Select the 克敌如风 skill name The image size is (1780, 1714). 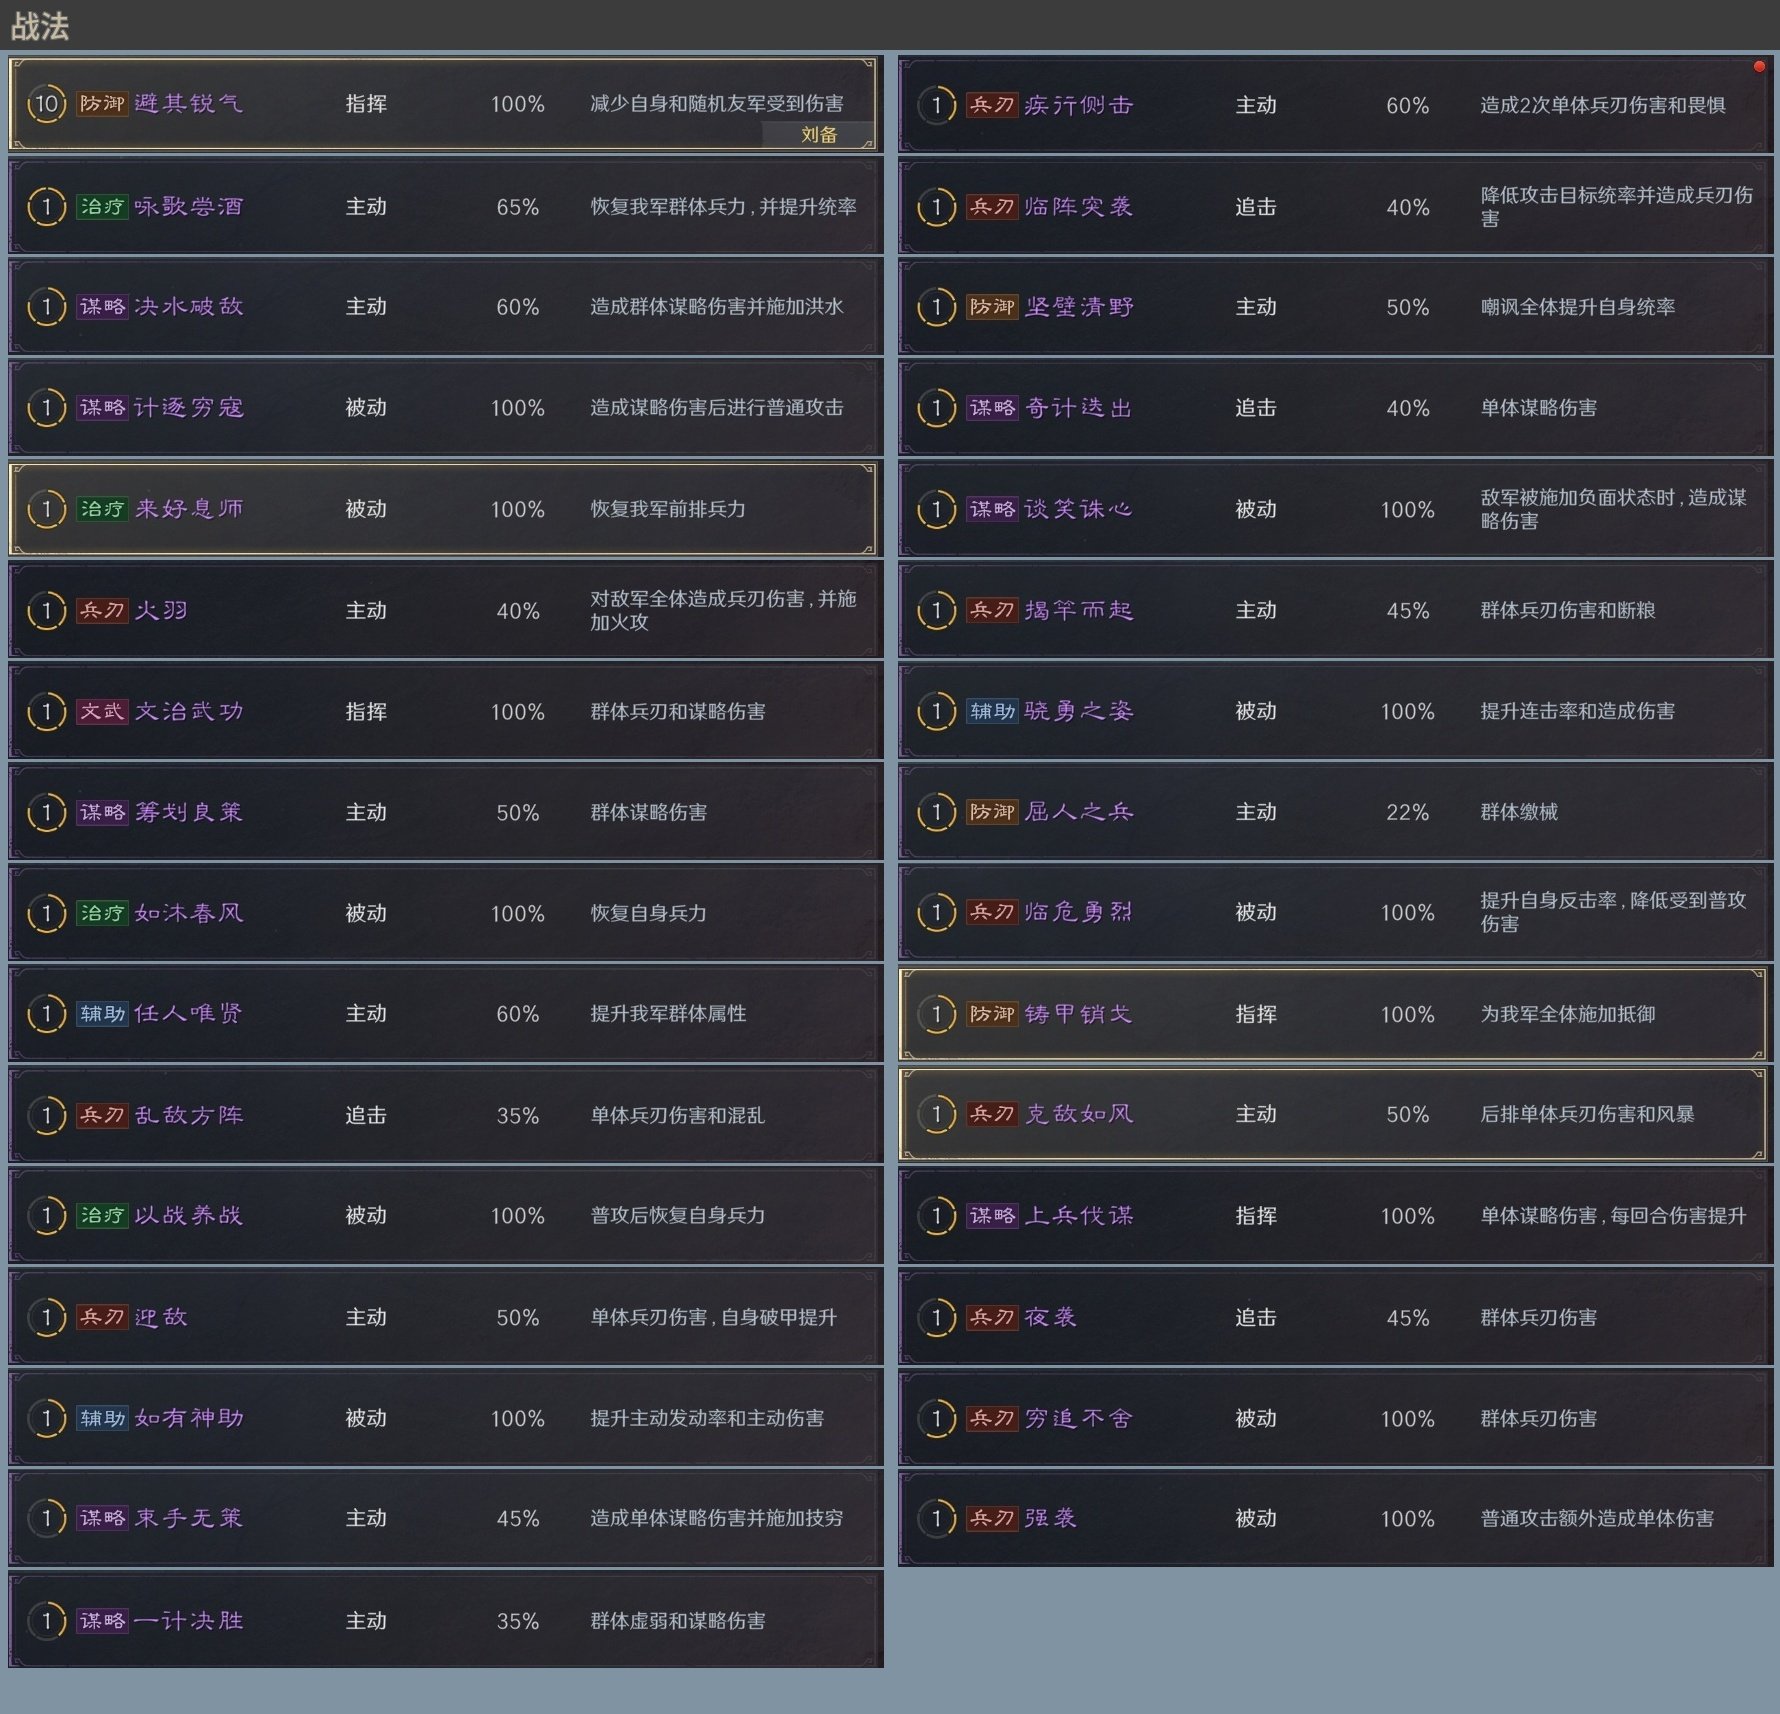1079,1115
